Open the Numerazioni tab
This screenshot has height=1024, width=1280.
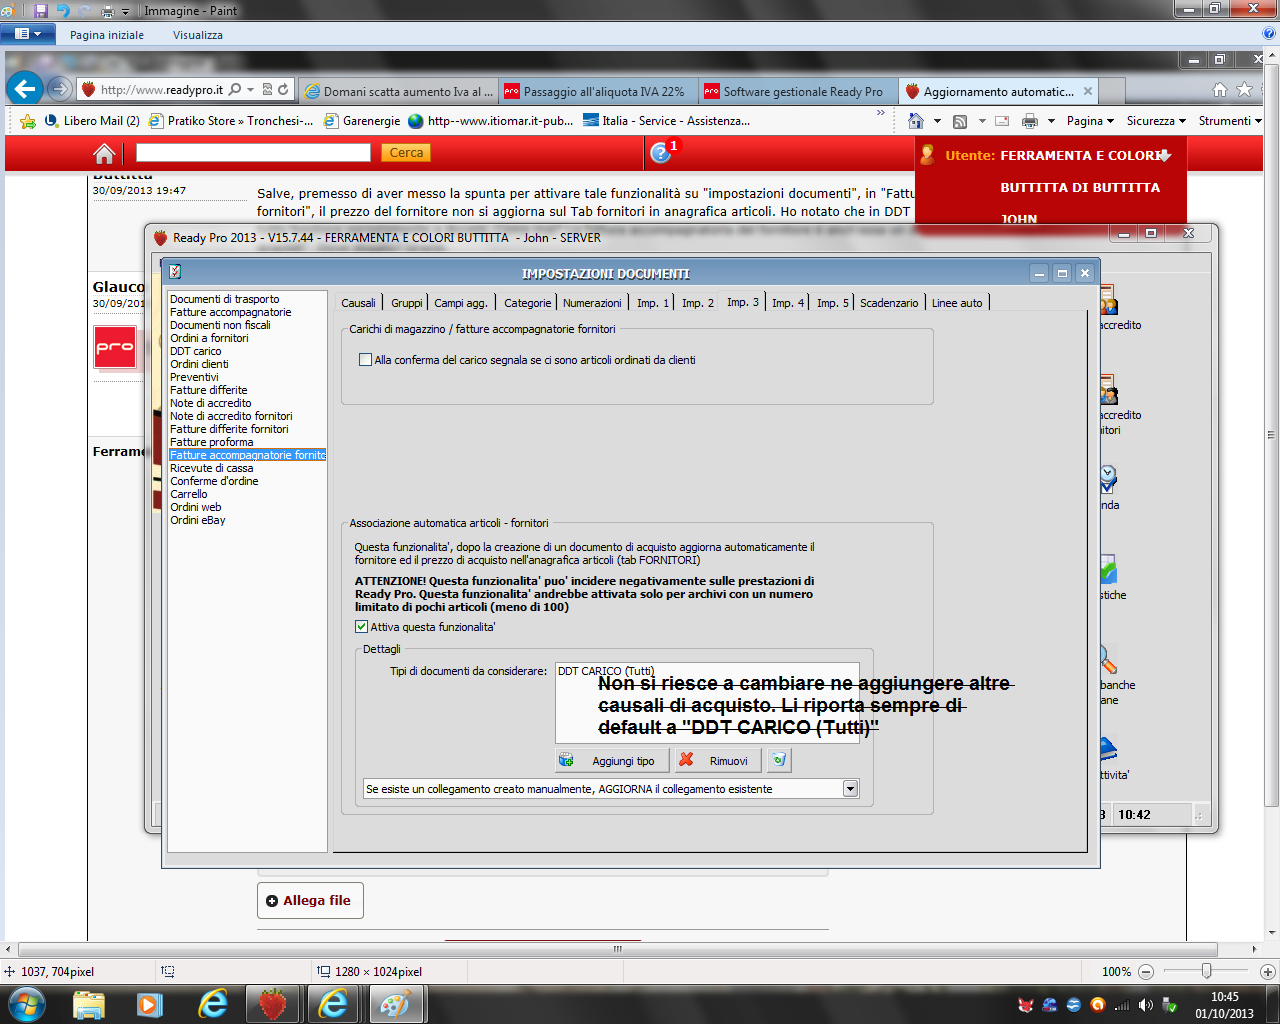click(x=592, y=303)
